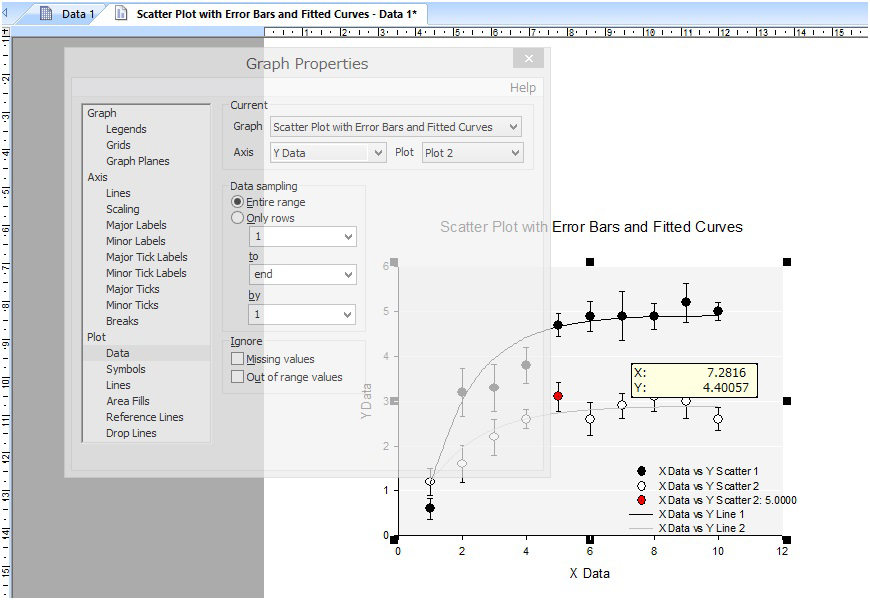Toggle the Out of range values checkbox

(238, 377)
